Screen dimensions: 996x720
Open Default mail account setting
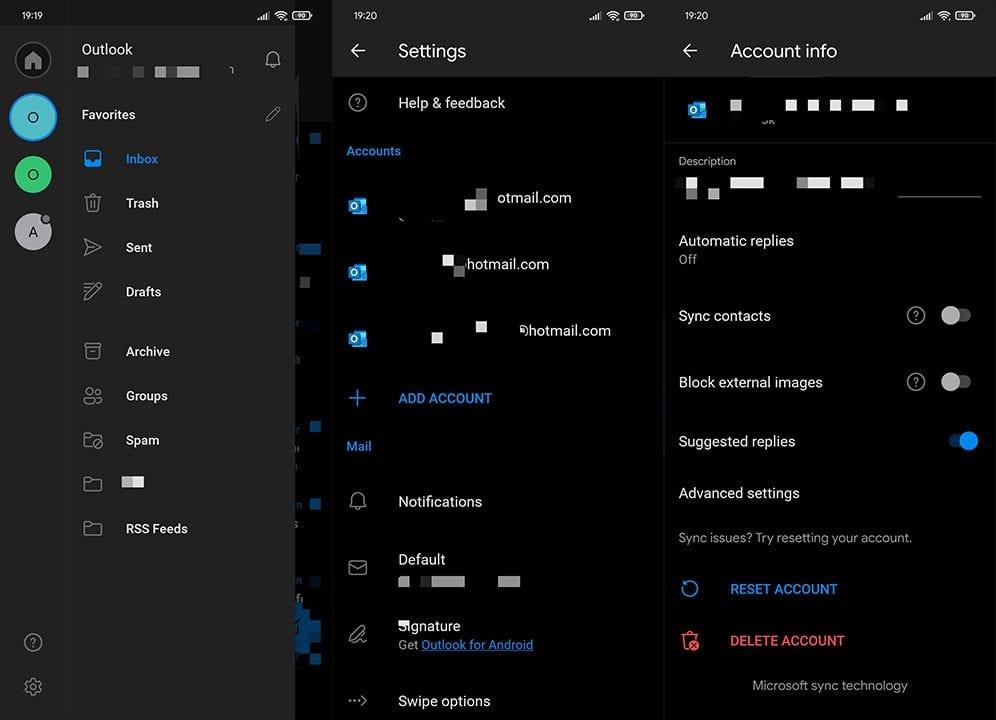(x=498, y=569)
